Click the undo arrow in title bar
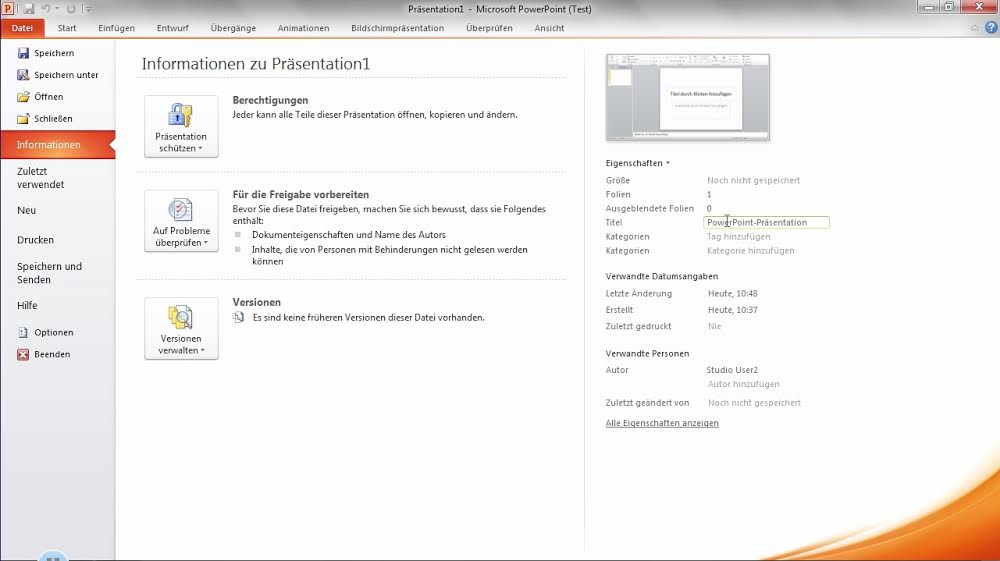The image size is (1000, 561). coord(46,9)
